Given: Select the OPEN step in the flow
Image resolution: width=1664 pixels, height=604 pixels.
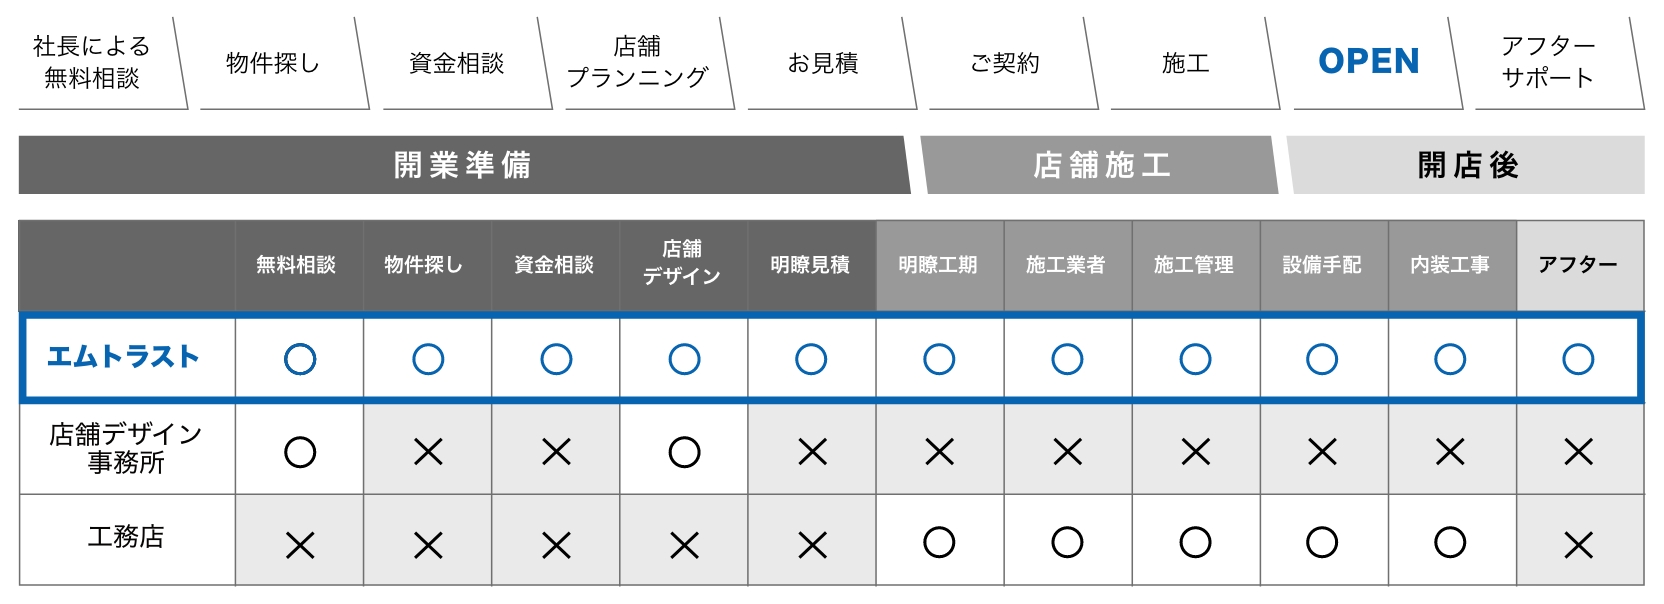Looking at the screenshot, I should (1370, 63).
